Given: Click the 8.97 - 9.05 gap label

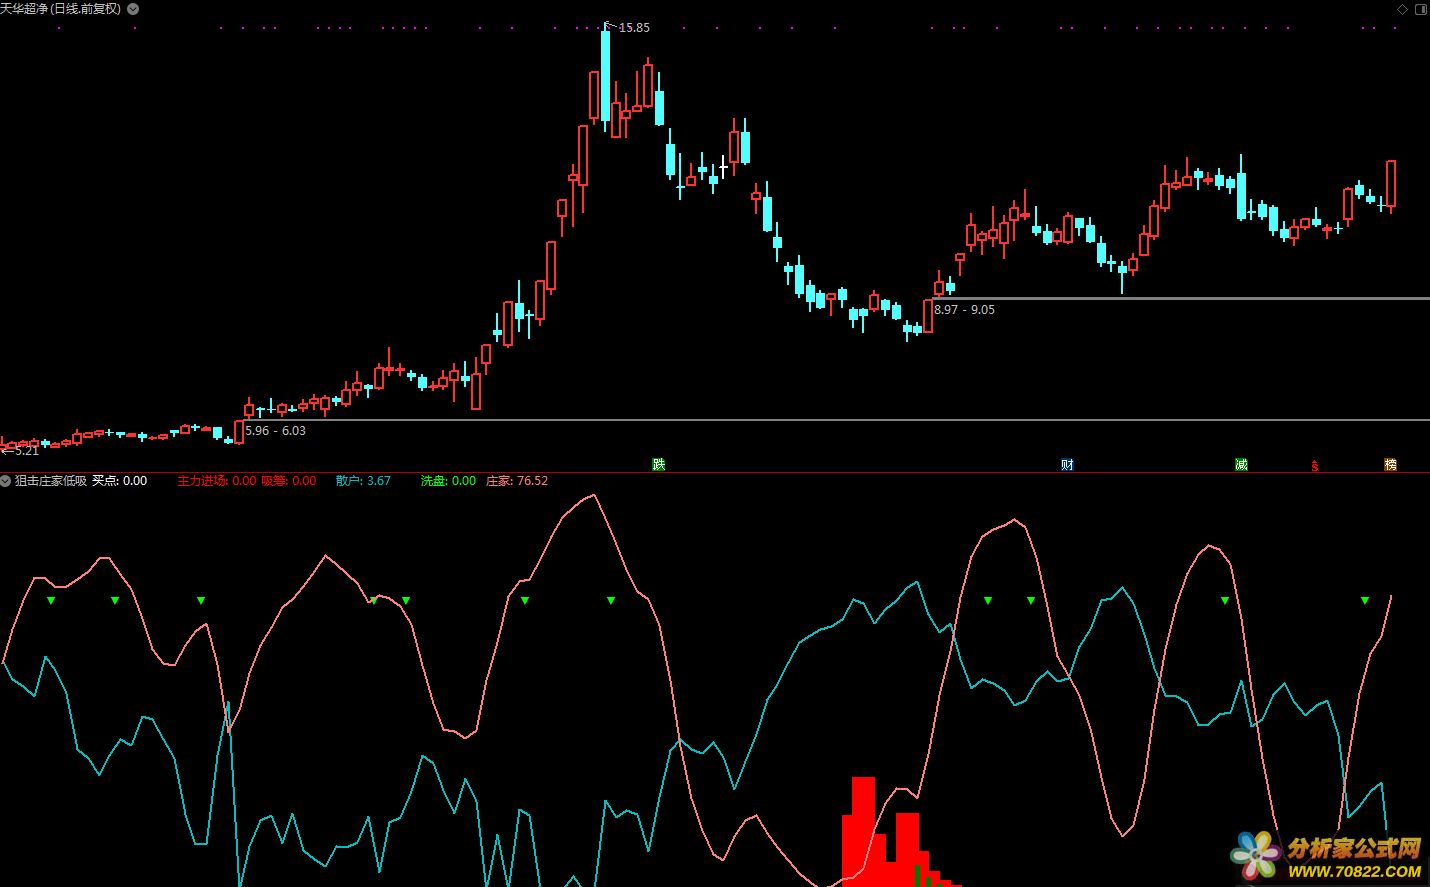Looking at the screenshot, I should pyautogui.click(x=964, y=310).
